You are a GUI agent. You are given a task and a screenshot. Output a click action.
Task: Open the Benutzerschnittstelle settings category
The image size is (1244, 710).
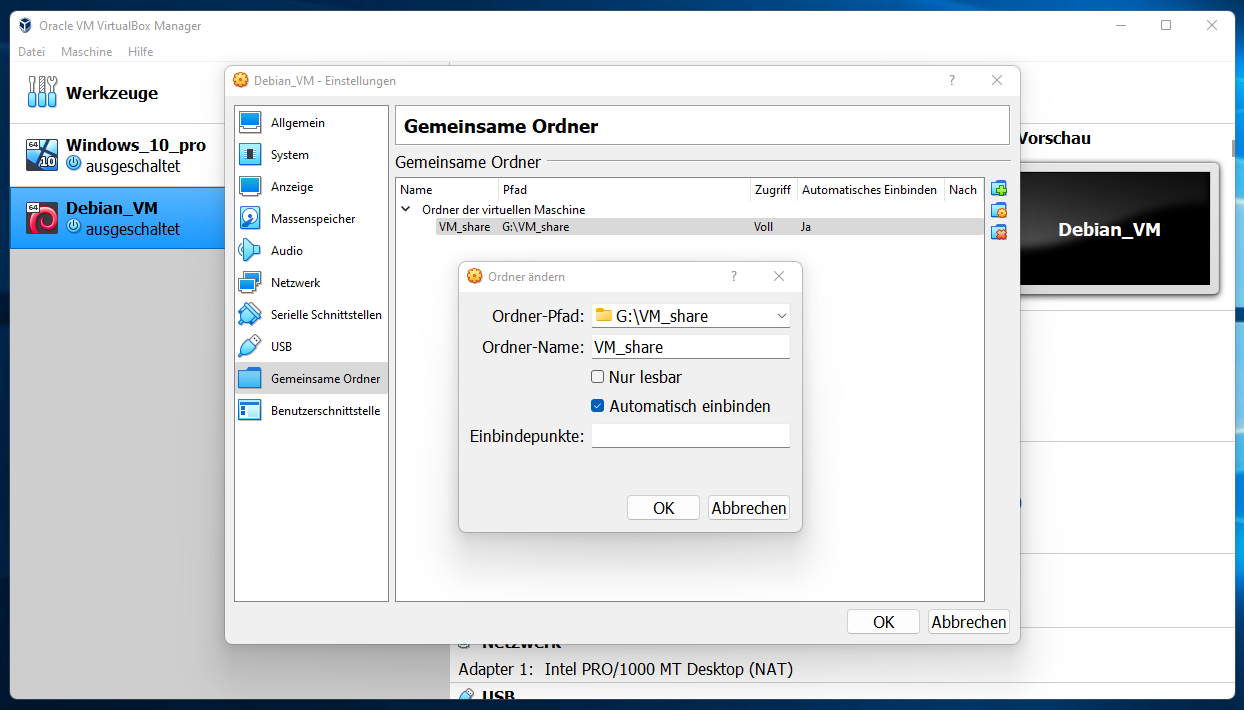pos(311,411)
